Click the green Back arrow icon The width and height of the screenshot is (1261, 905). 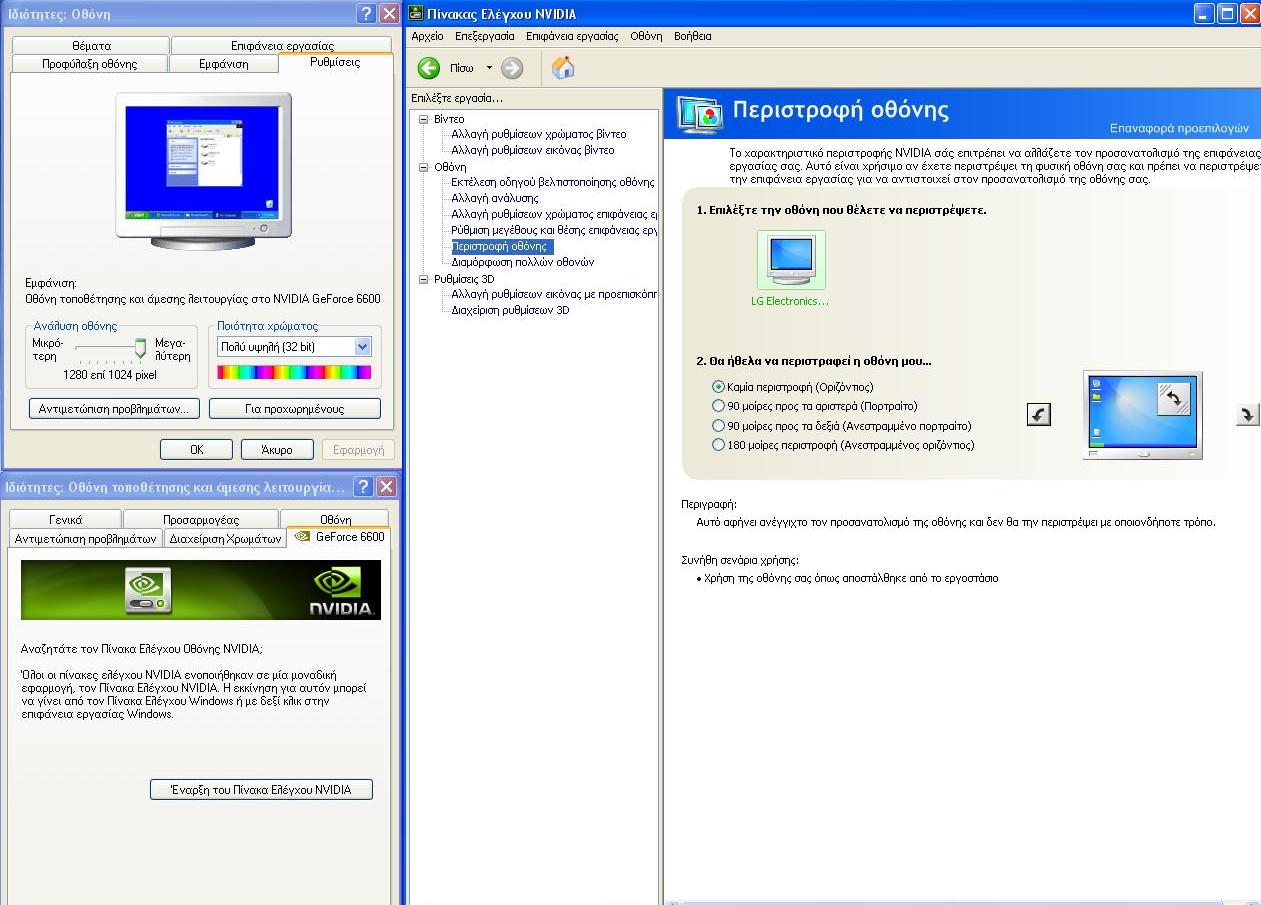tap(429, 68)
